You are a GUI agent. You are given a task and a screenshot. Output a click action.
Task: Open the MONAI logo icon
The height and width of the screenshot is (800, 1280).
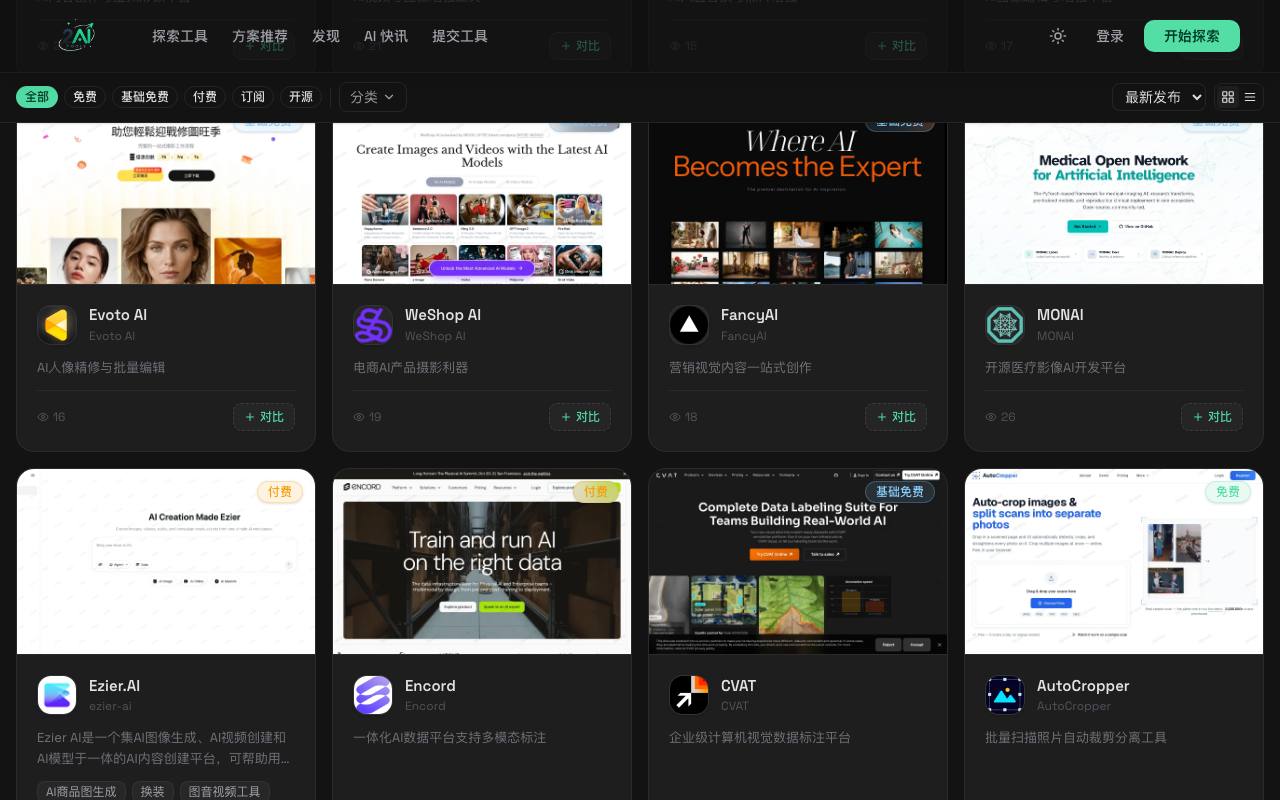click(x=1005, y=325)
